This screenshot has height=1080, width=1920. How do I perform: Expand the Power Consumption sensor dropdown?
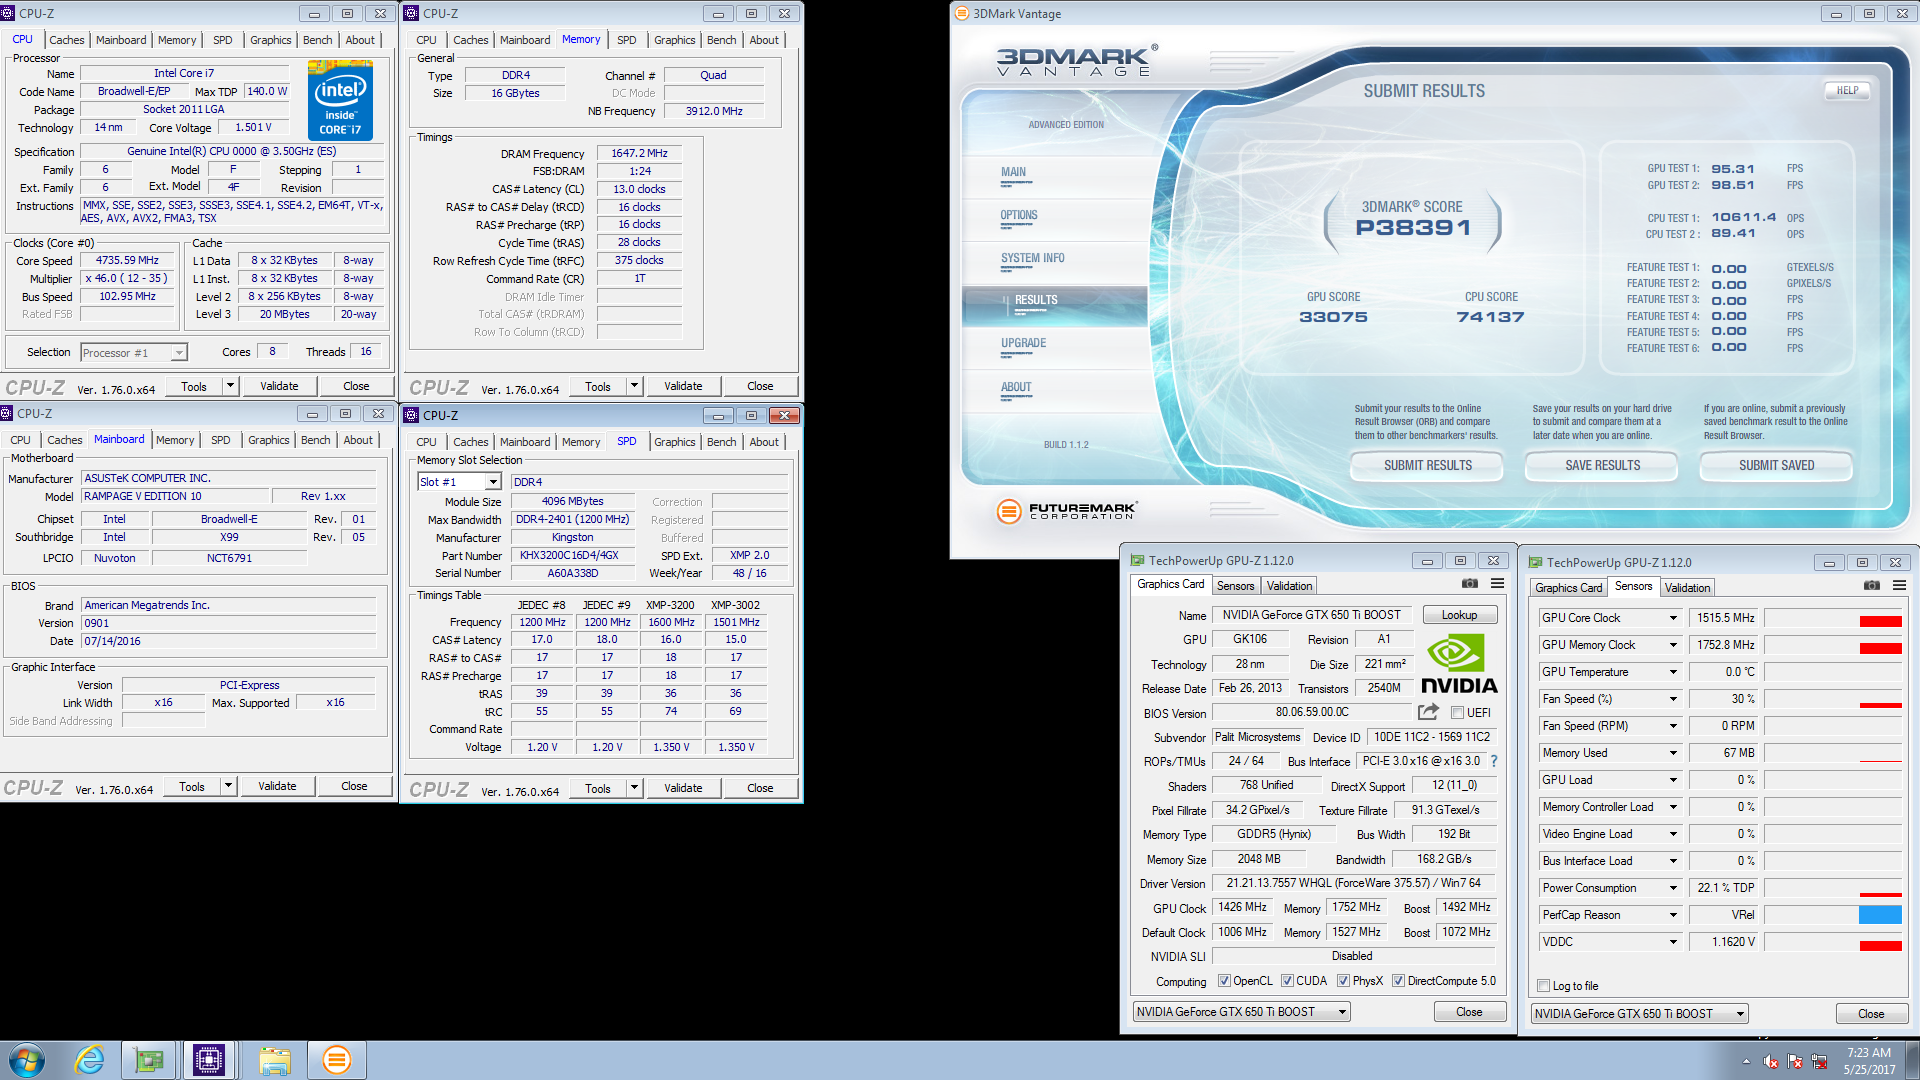click(1672, 888)
